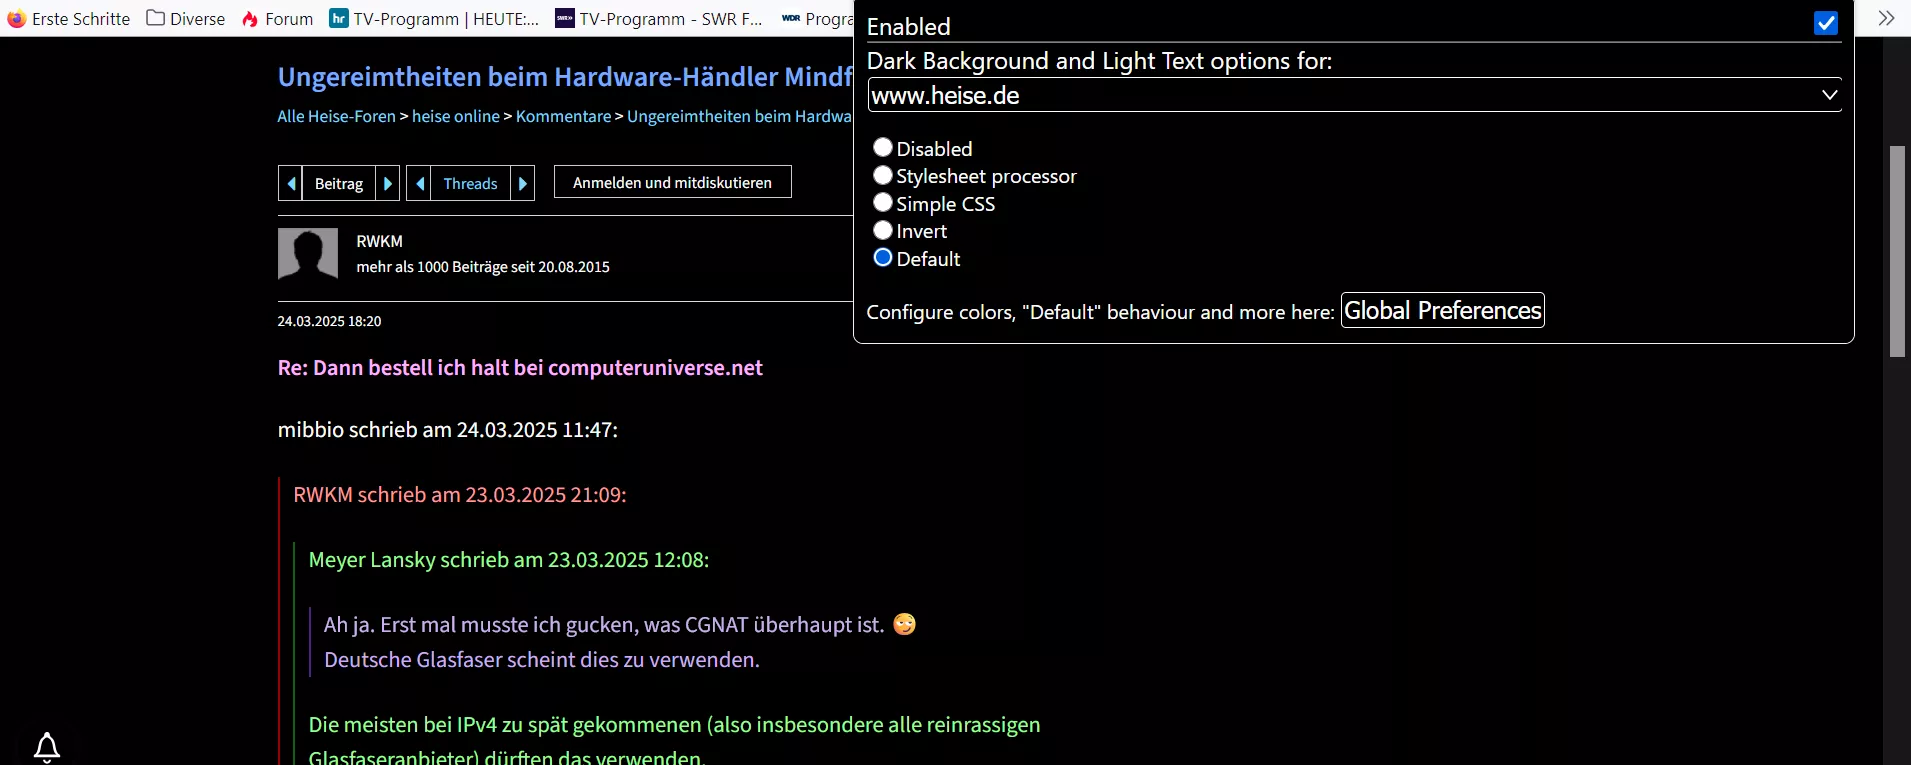Select the Stylesheet processor radio option

pos(882,176)
